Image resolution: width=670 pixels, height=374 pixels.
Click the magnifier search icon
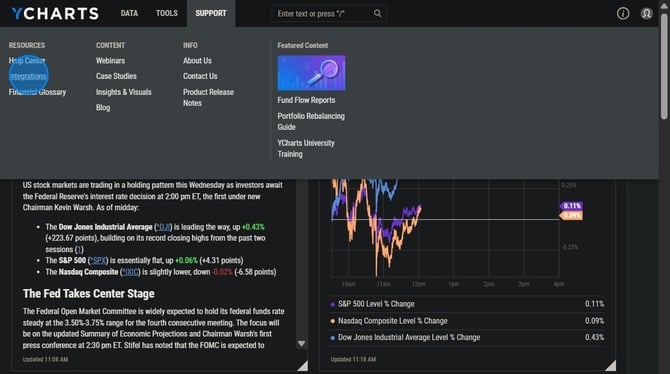378,14
